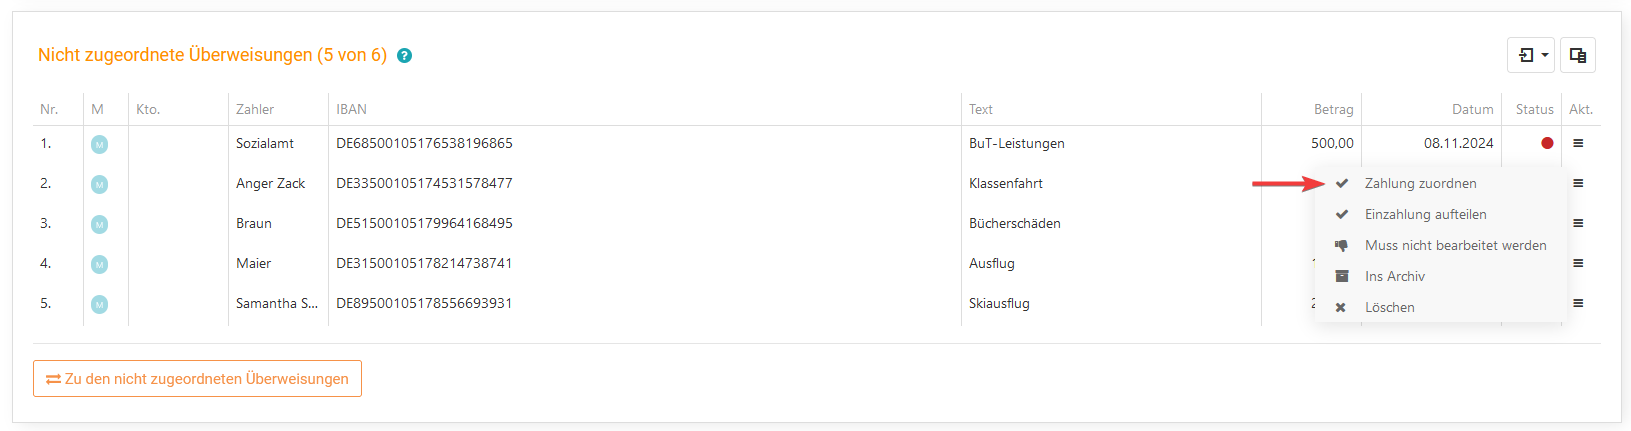Sort by the Betrag column header

[1333, 109]
